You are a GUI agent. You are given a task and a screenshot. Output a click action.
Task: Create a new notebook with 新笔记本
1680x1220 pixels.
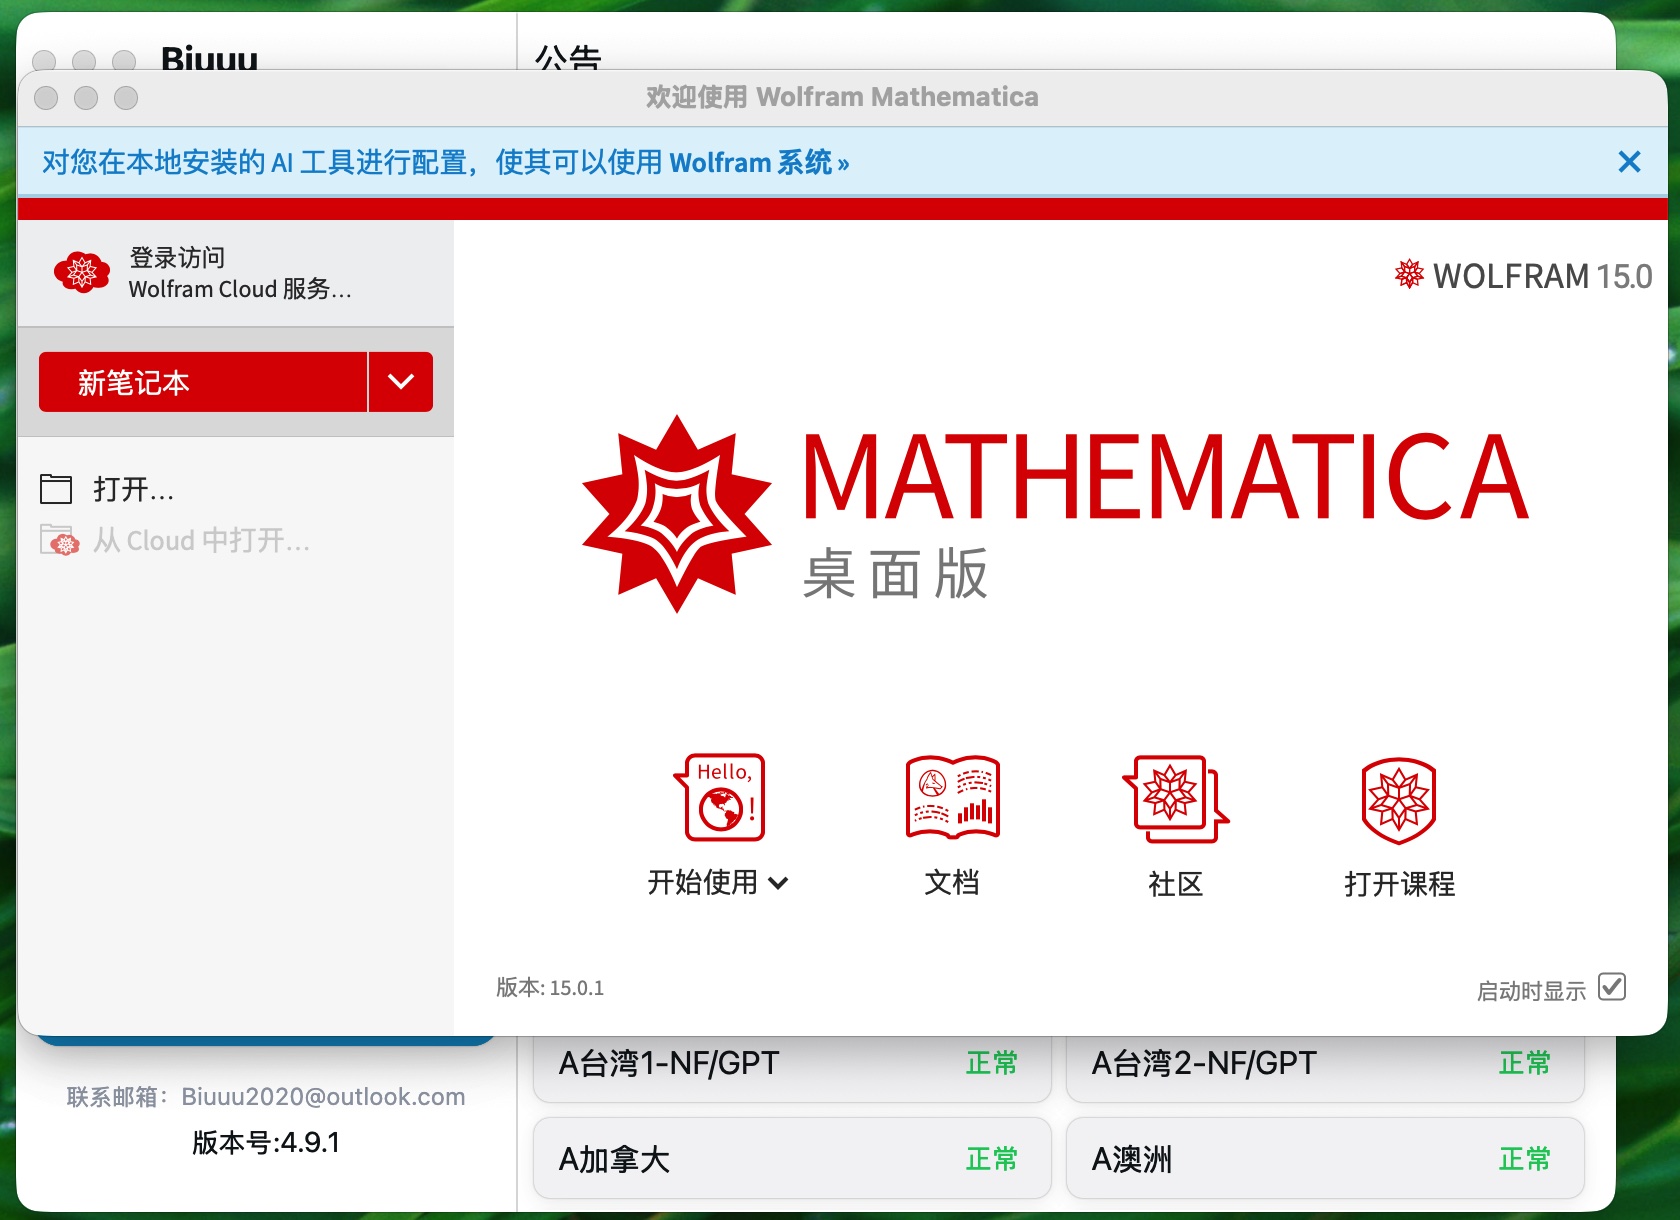[203, 381]
